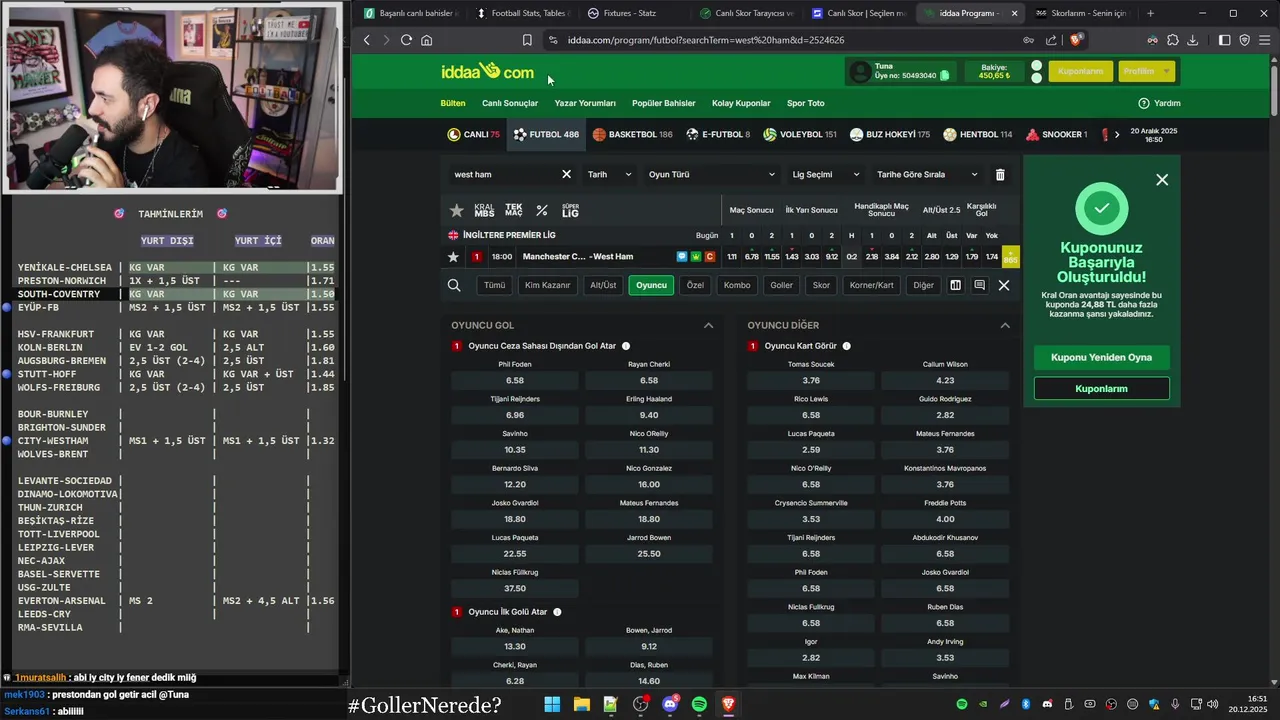Screen dimensions: 1280x720
Task: Favorite the Manchester City–West Ham match
Action: point(453,257)
